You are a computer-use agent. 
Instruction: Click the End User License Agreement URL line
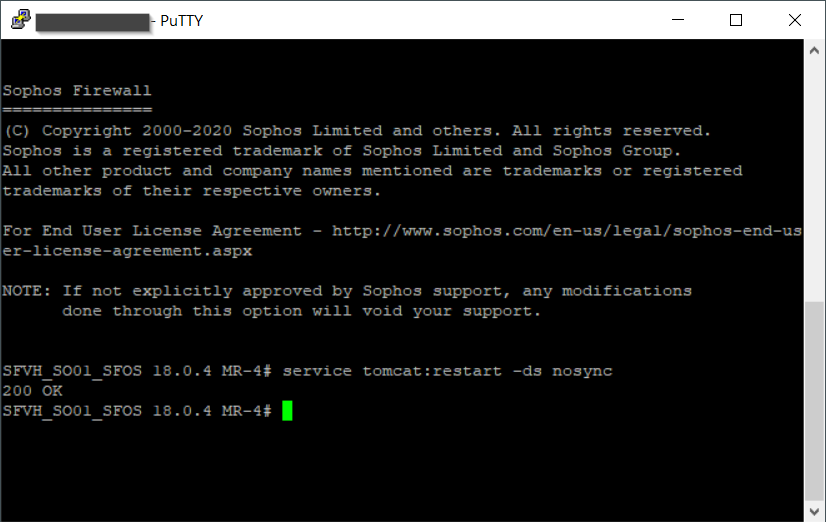tap(402, 231)
